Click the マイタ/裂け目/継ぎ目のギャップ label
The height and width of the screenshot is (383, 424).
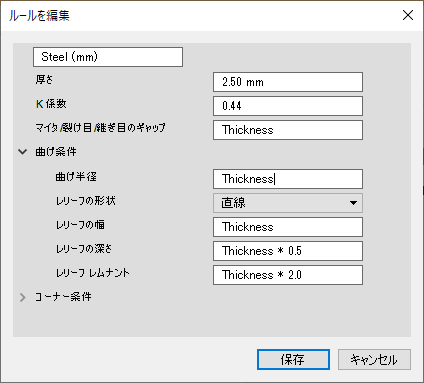(x=100, y=128)
